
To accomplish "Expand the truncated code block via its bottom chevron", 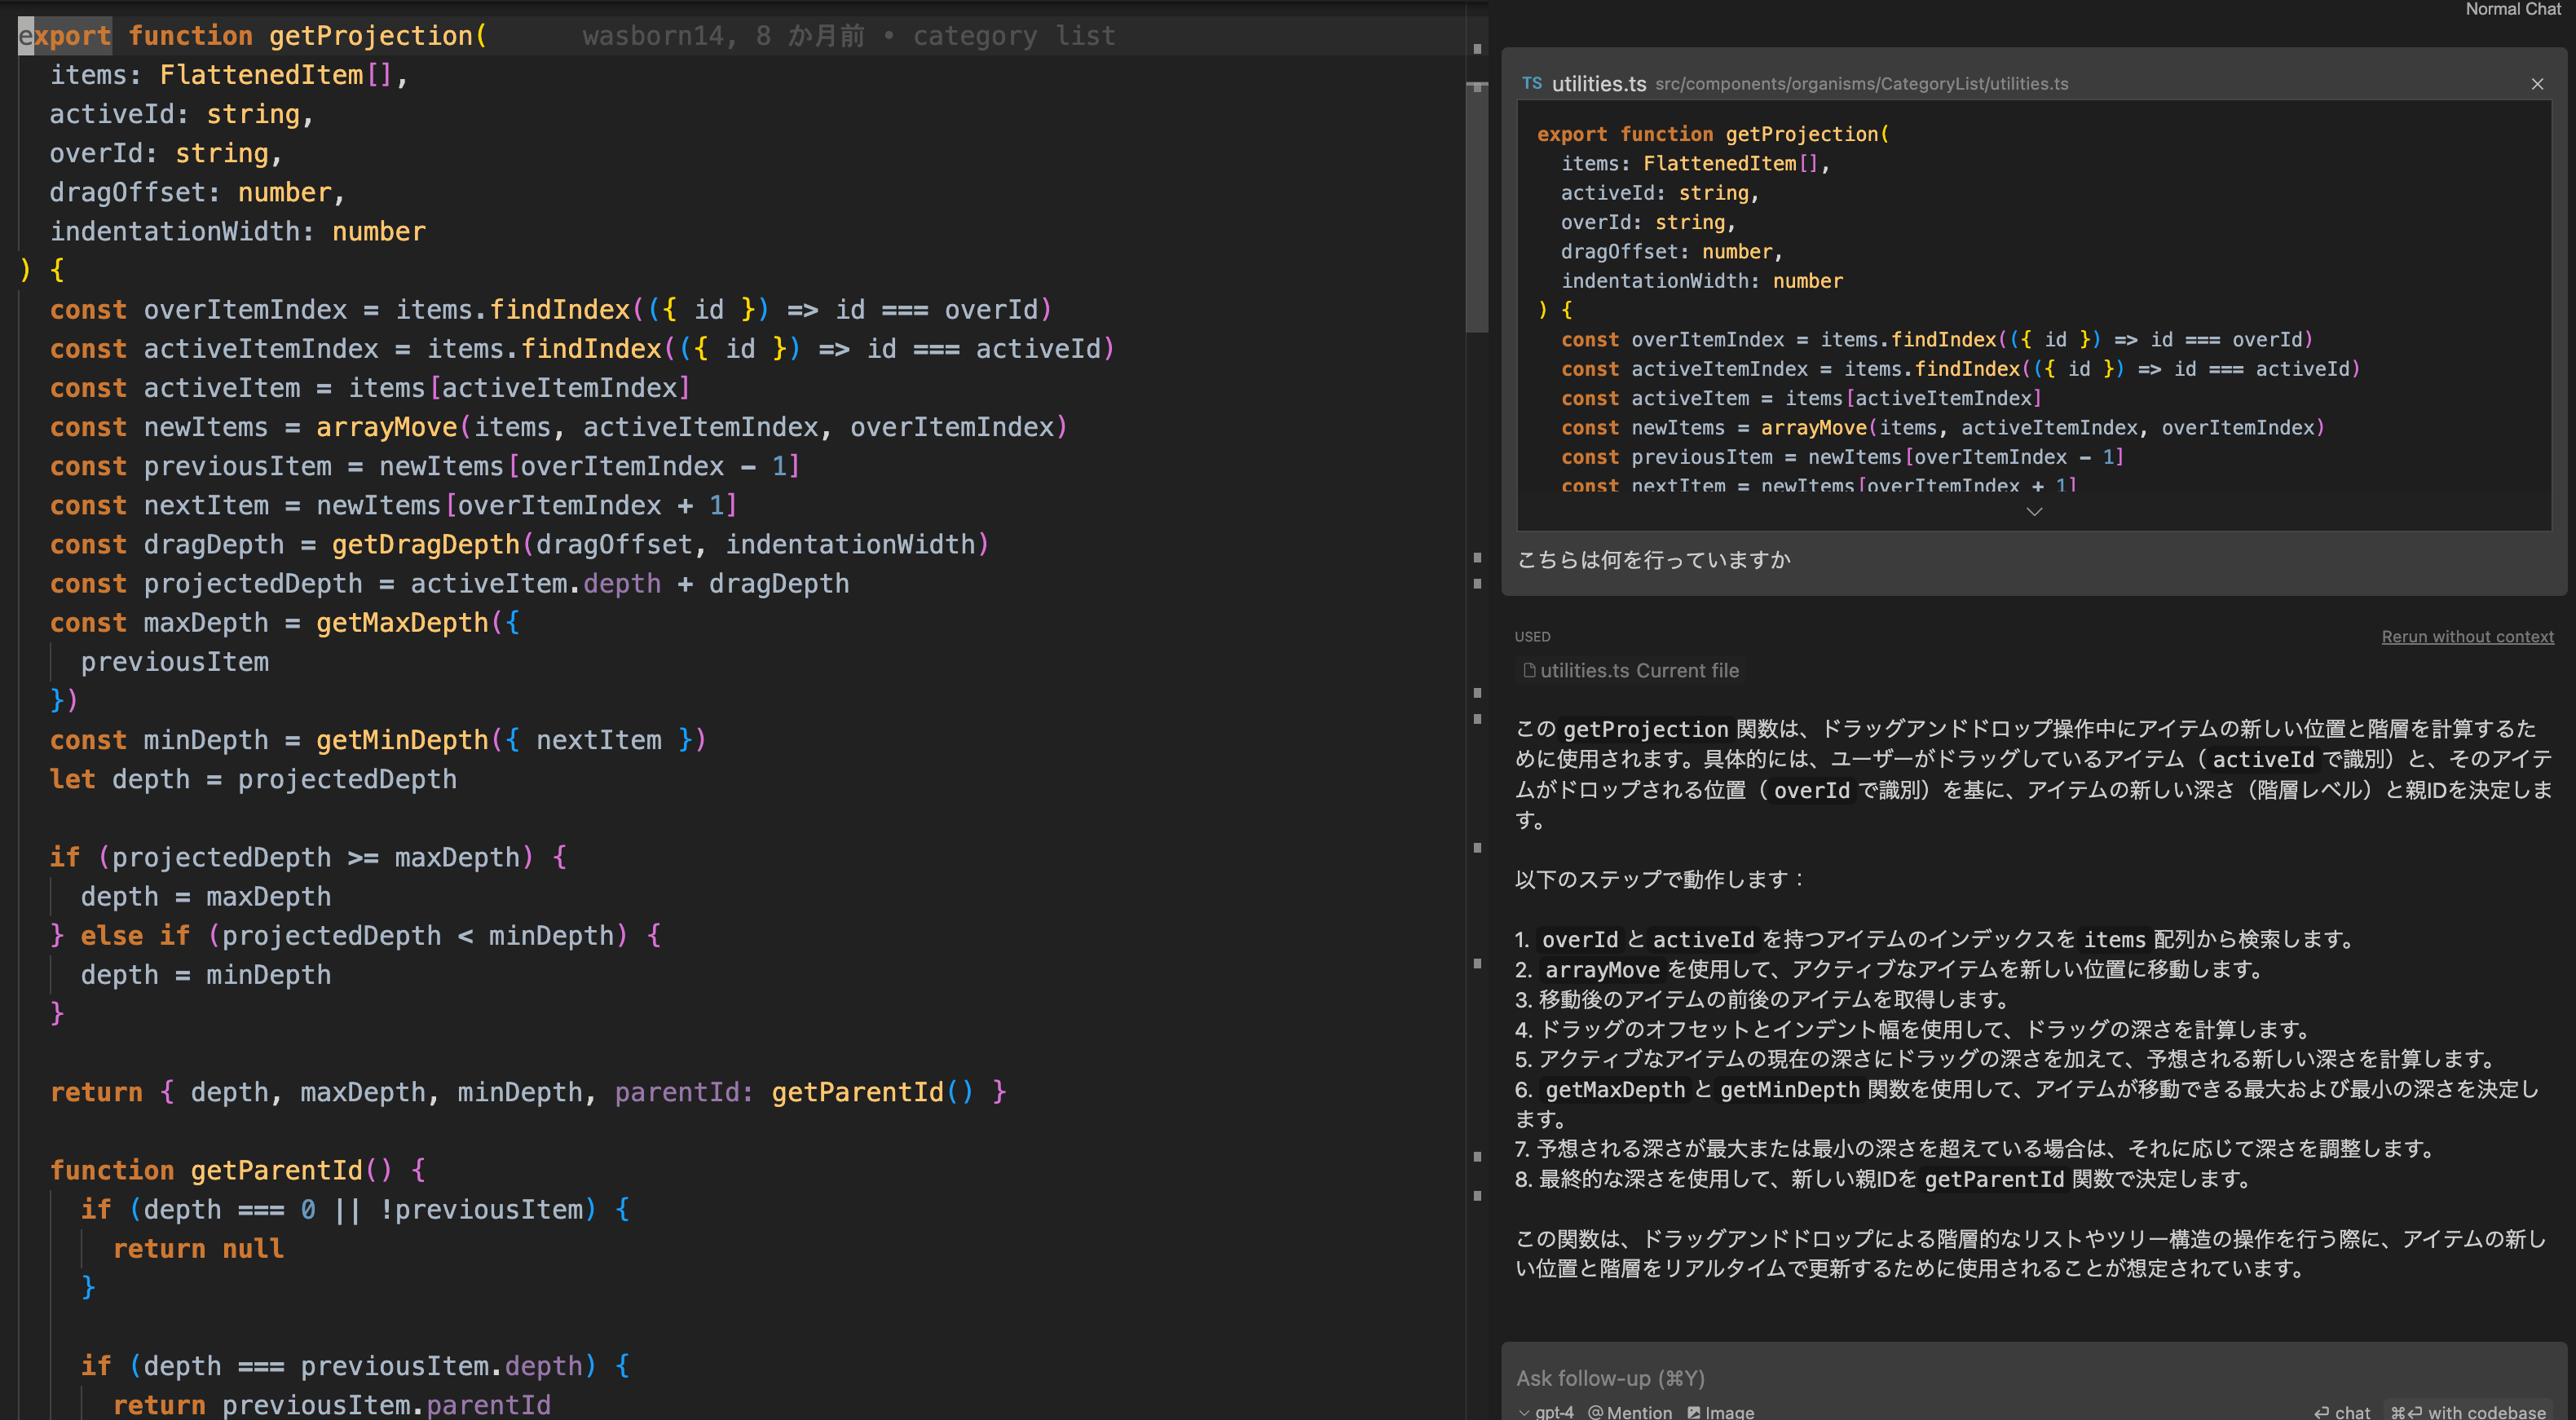I will (x=2035, y=512).
